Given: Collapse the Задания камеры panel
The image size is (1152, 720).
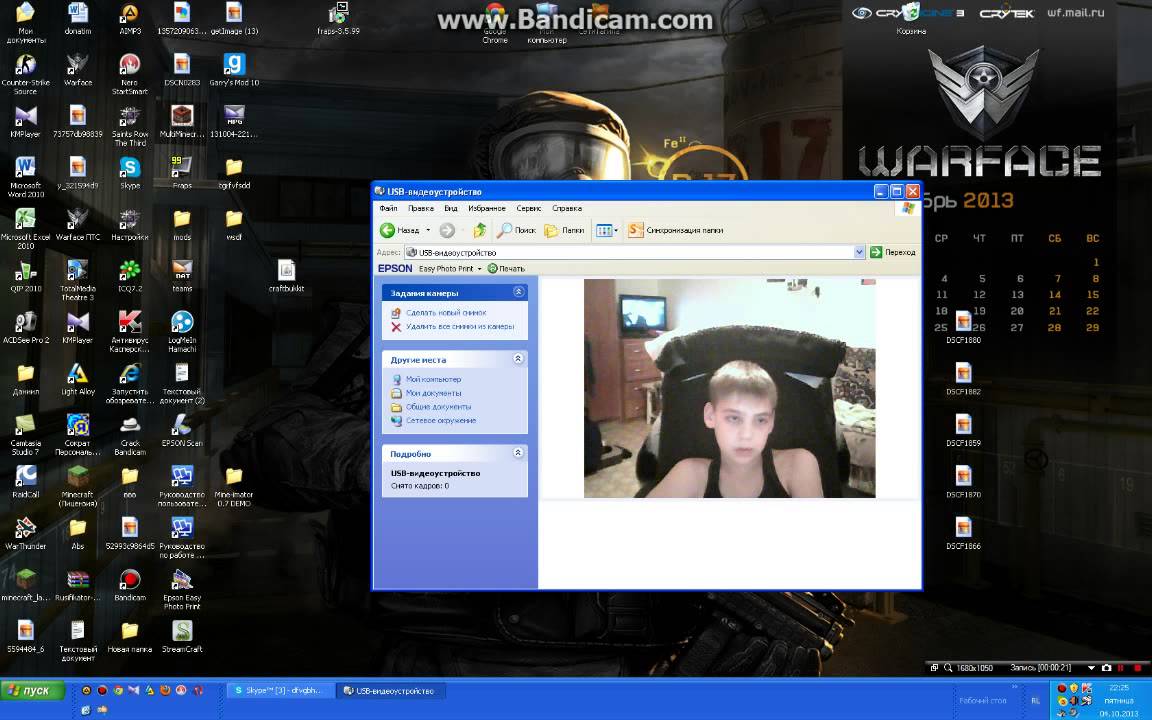Looking at the screenshot, I should (518, 292).
